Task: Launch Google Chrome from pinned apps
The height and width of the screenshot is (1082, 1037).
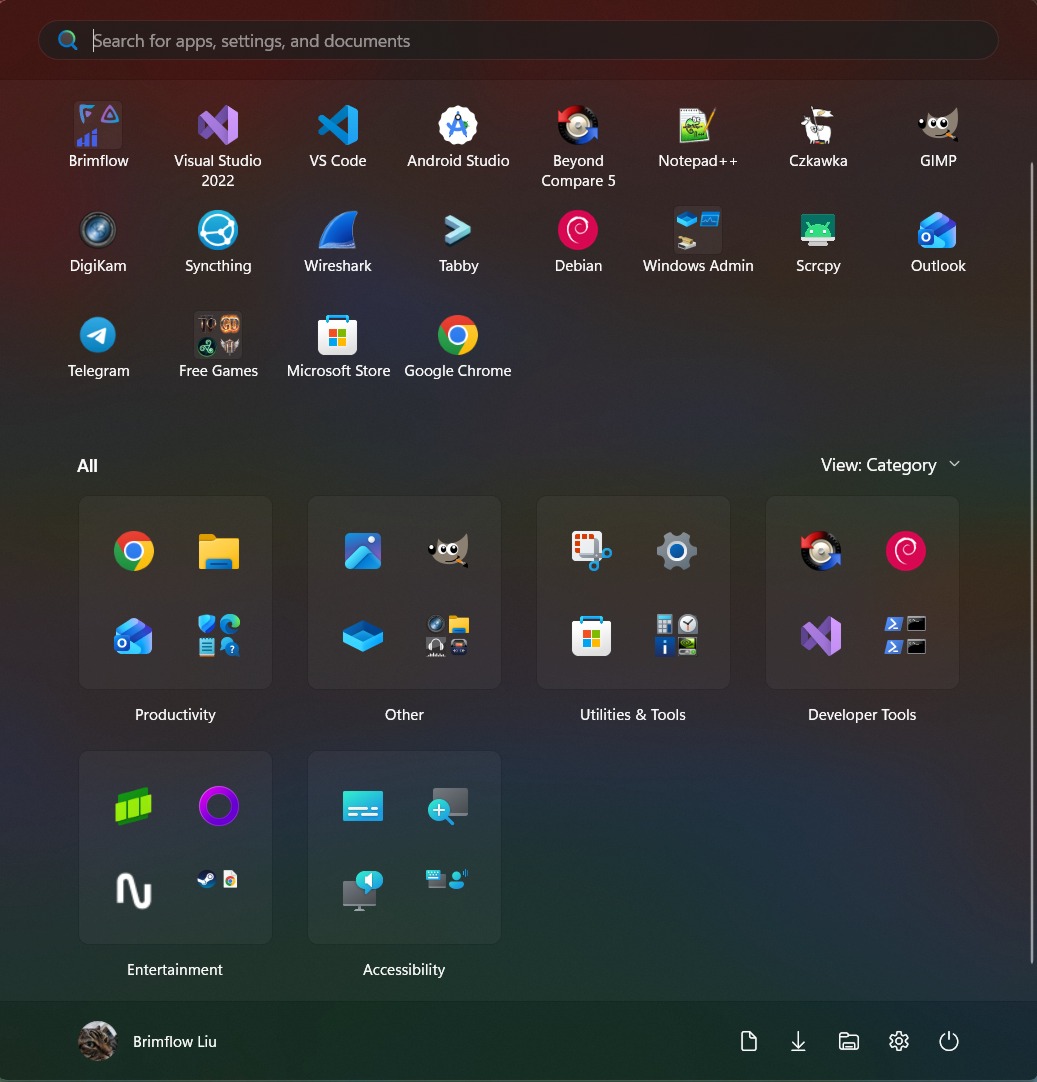Action: (x=458, y=346)
